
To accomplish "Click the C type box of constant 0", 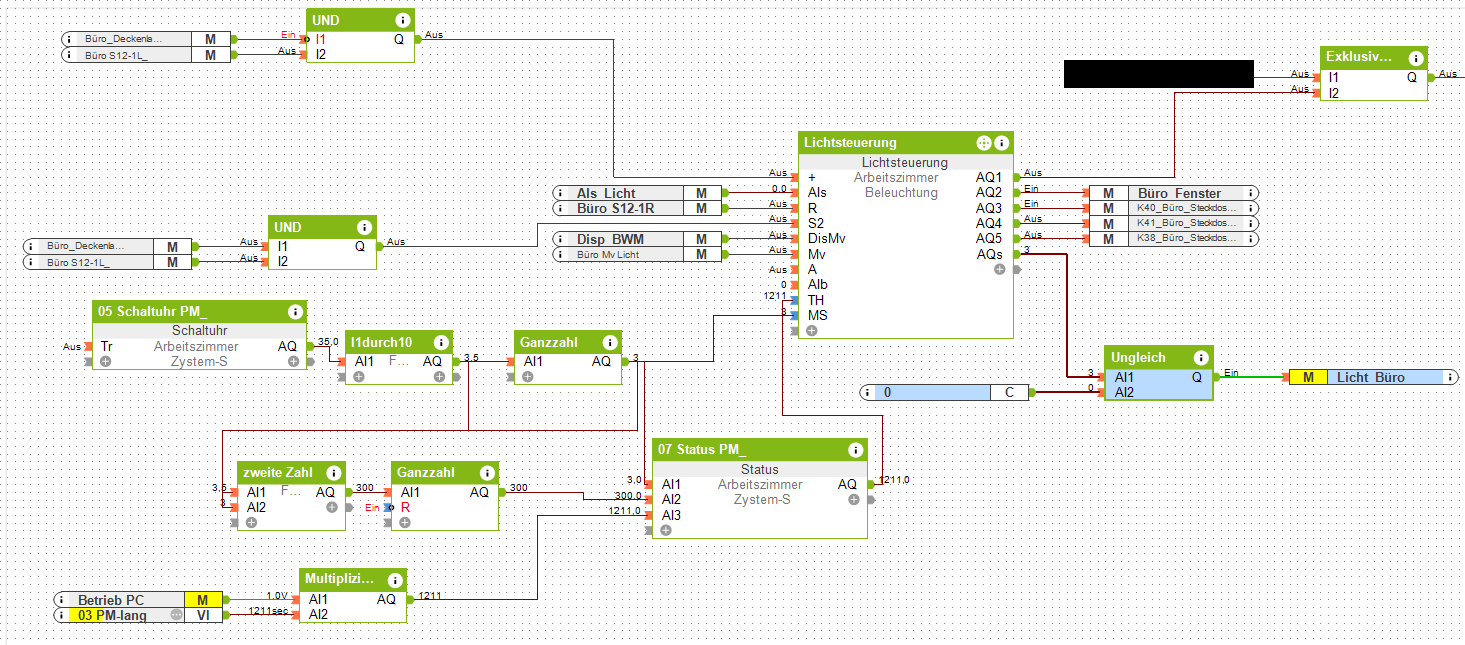I will [1010, 393].
